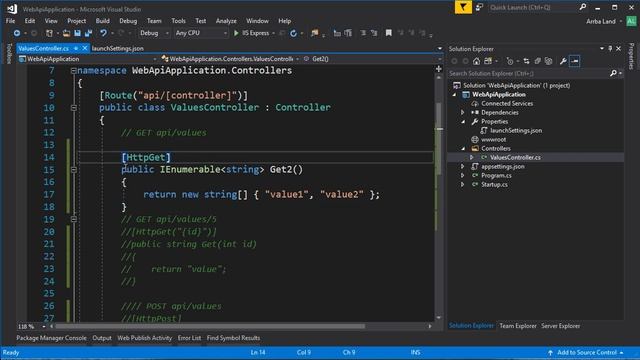This screenshot has height=360, width=640.
Task: Open the Output window tab
Action: [x=102, y=338]
